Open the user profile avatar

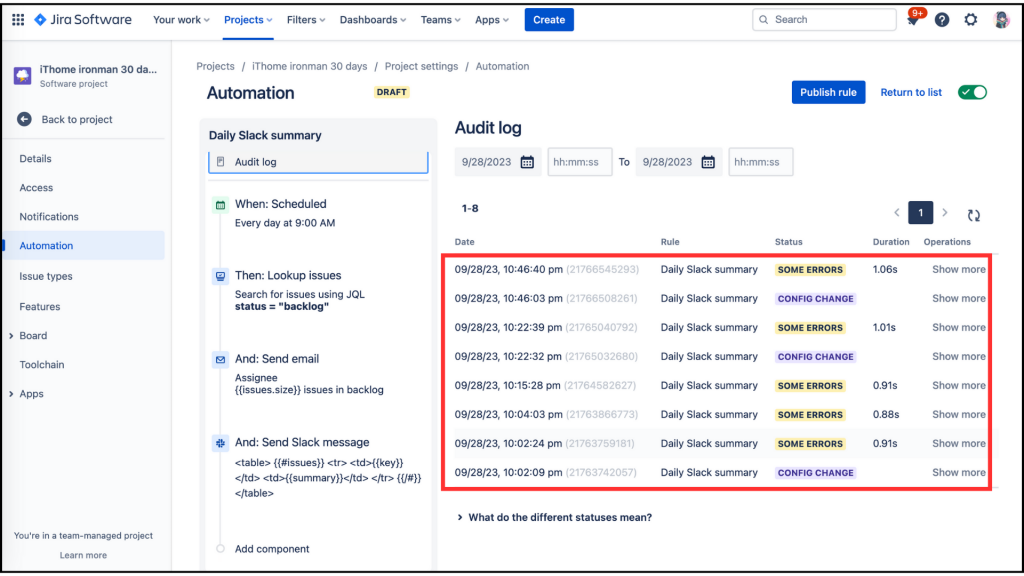[1001, 20]
